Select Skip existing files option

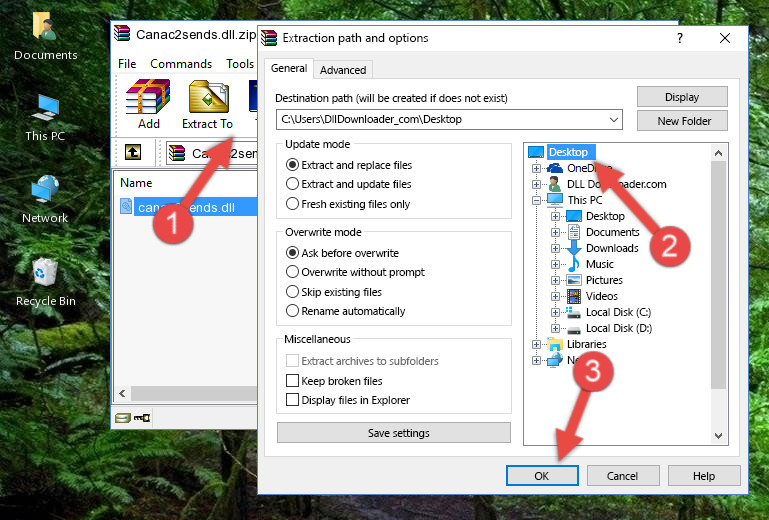pos(292,291)
